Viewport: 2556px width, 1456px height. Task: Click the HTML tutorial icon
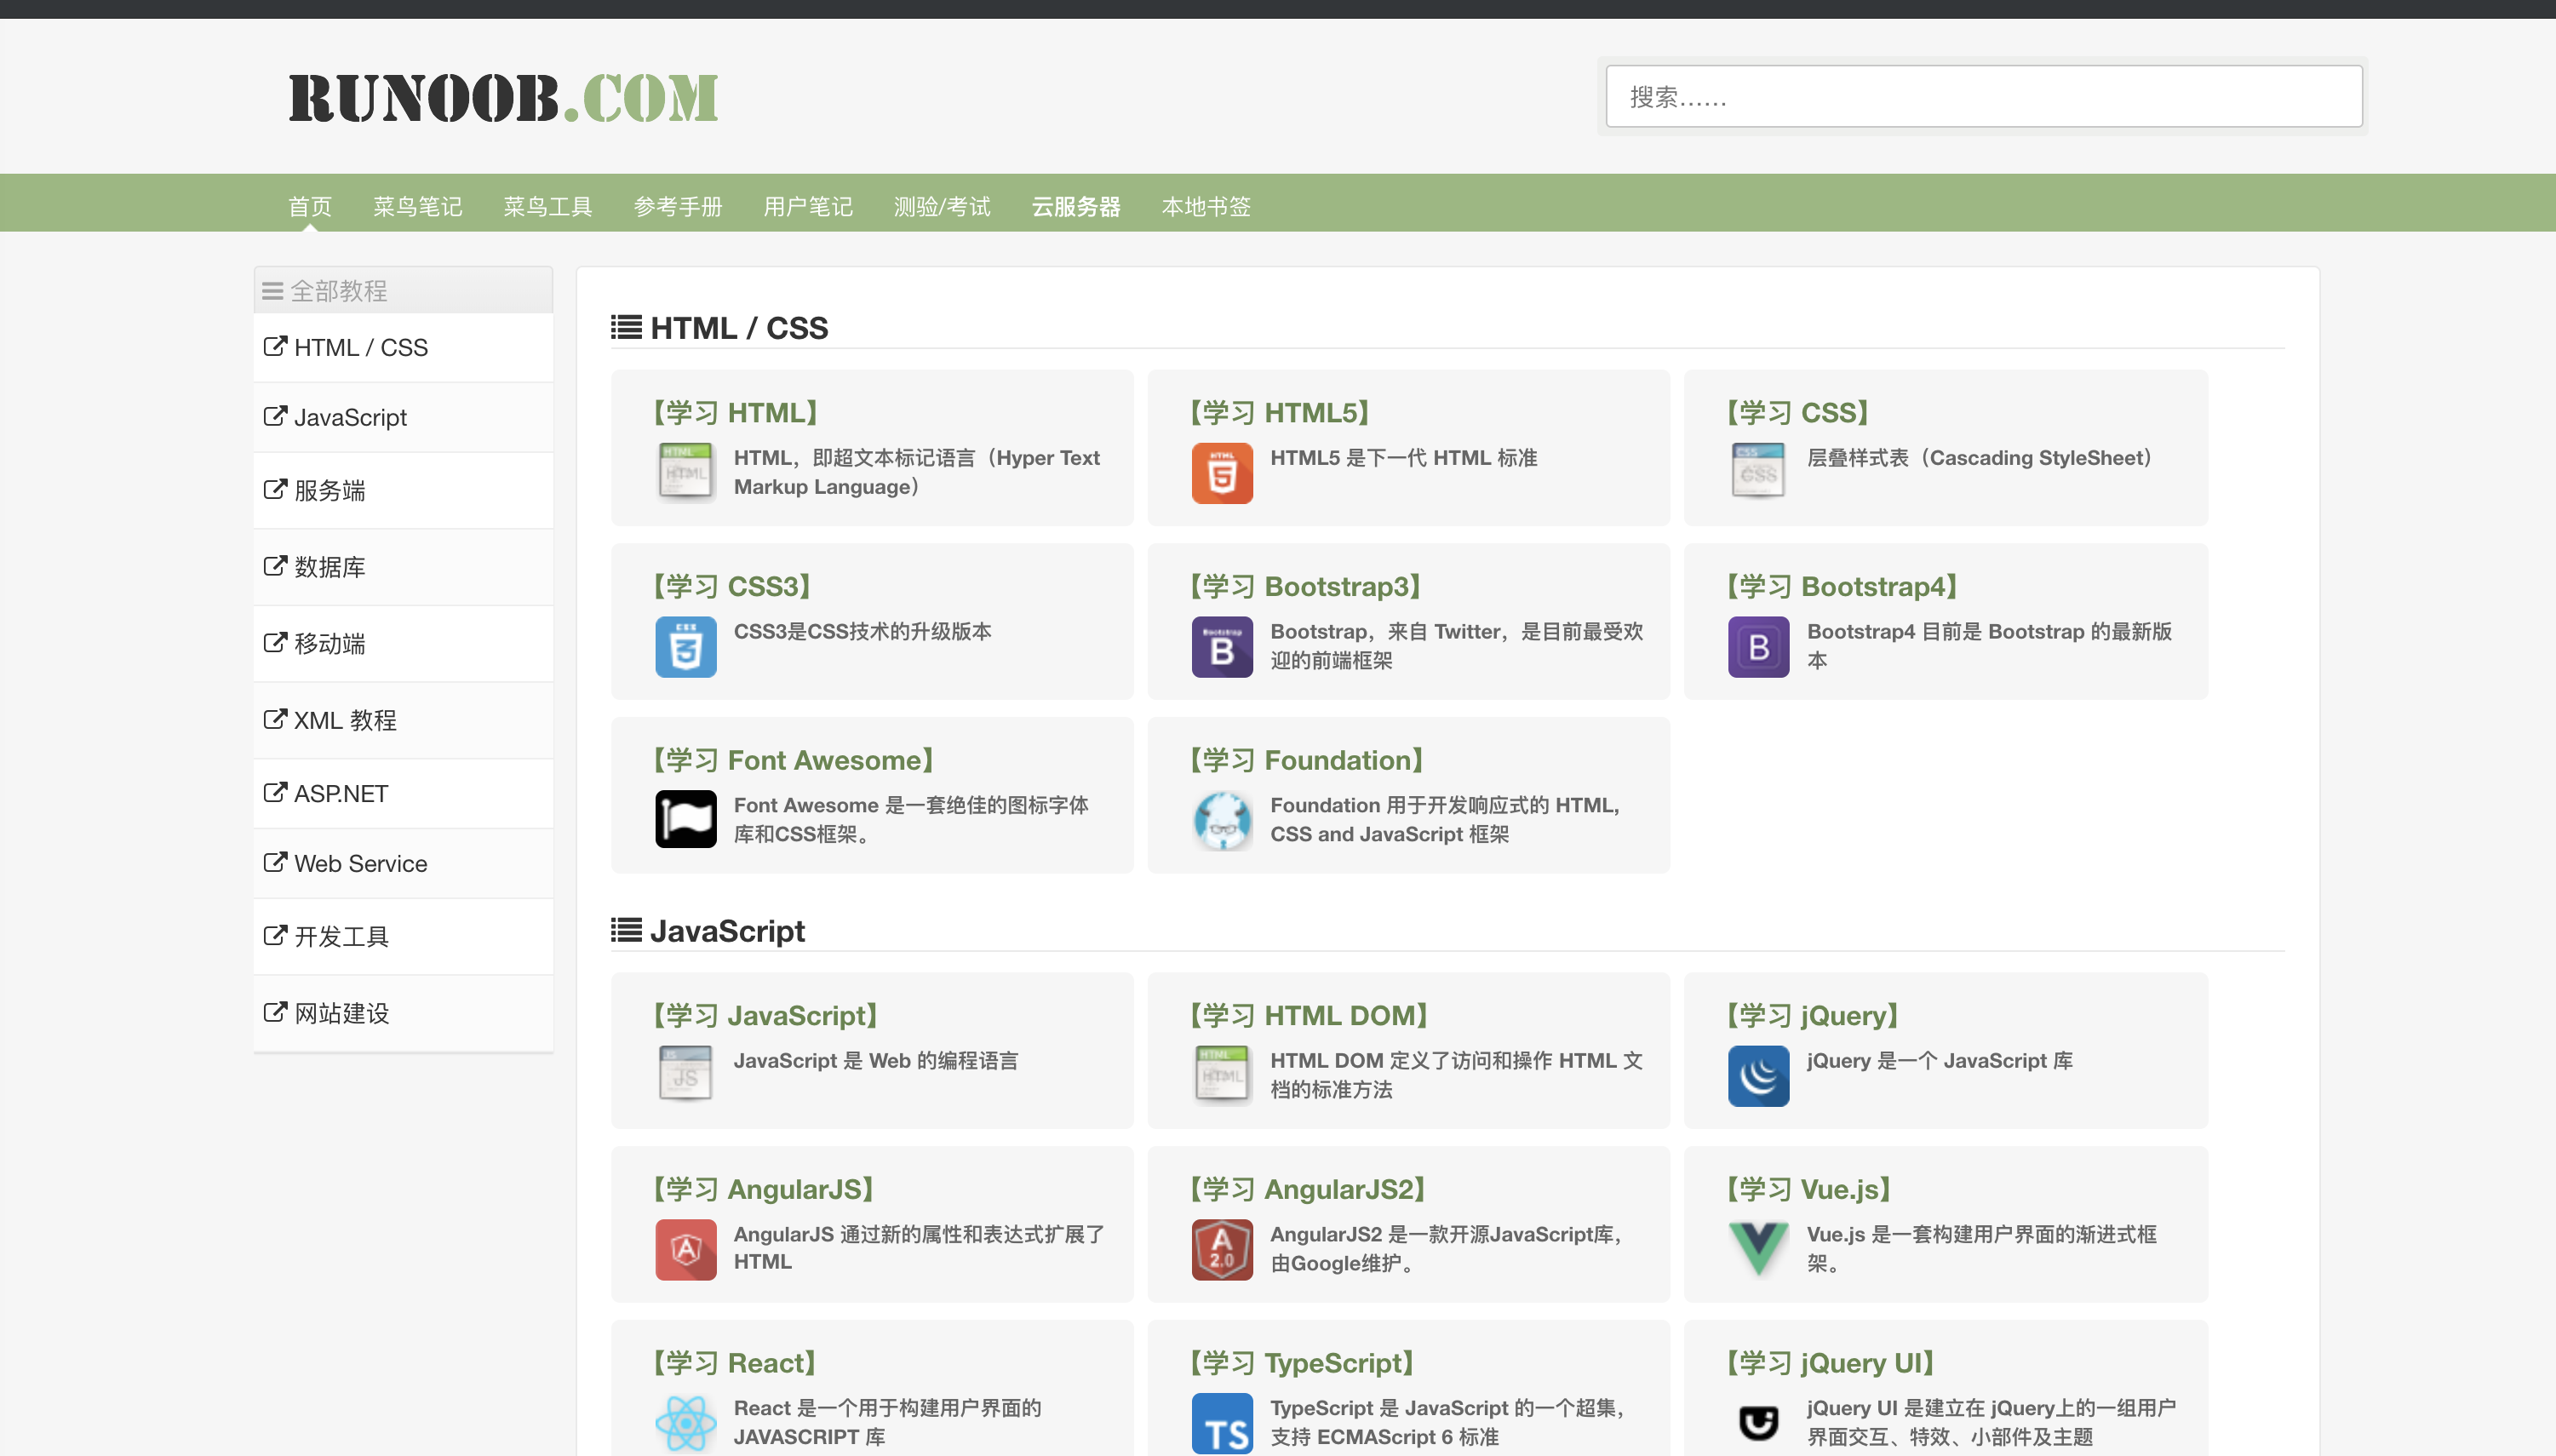[685, 472]
